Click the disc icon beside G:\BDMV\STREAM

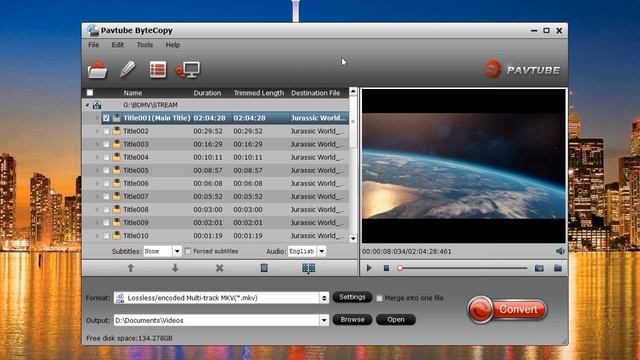coord(97,105)
